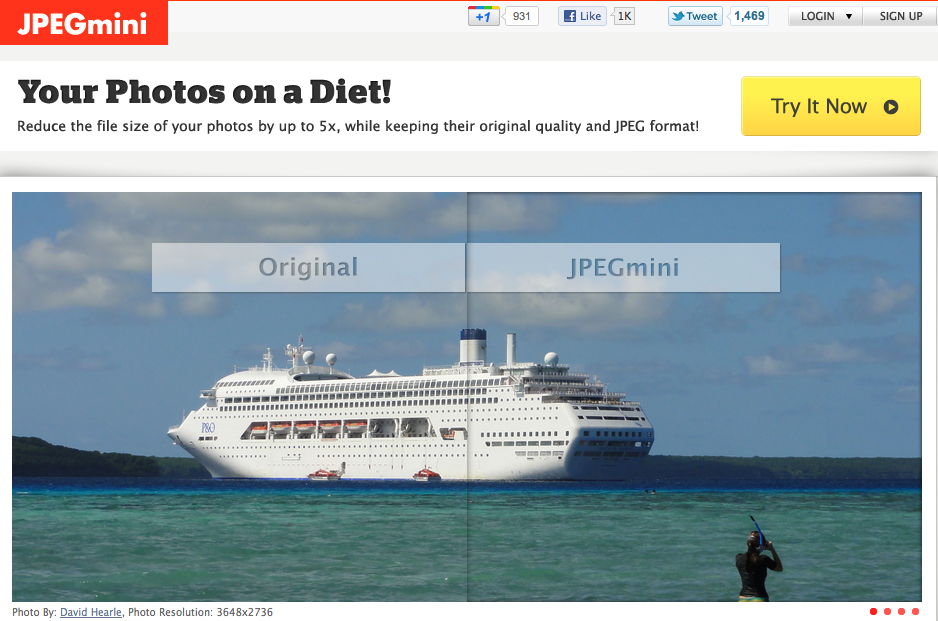This screenshot has height=621, width=938.
Task: Click the Try It Now button
Action: (x=830, y=106)
